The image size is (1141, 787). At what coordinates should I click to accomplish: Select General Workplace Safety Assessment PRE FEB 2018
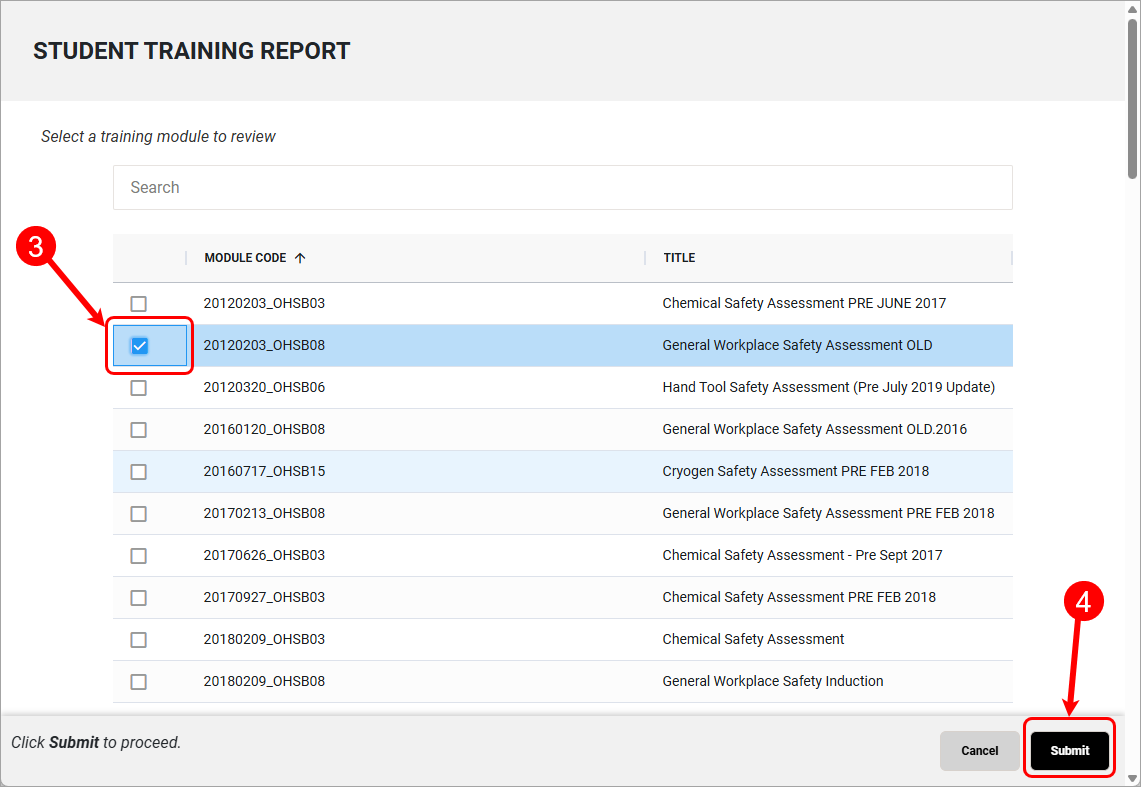(828, 514)
